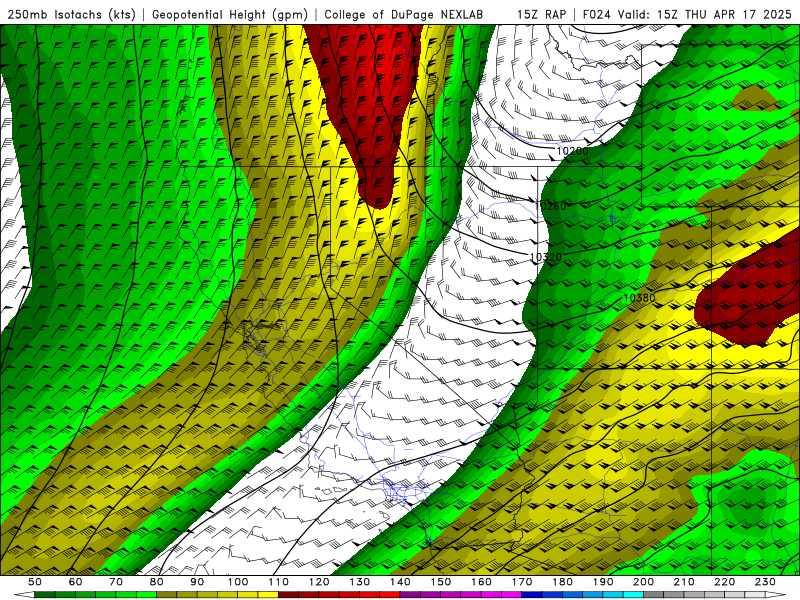Select the dark maroon 110–115 kt legend swatch
This screenshot has height=600, width=800.
(x=288, y=595)
